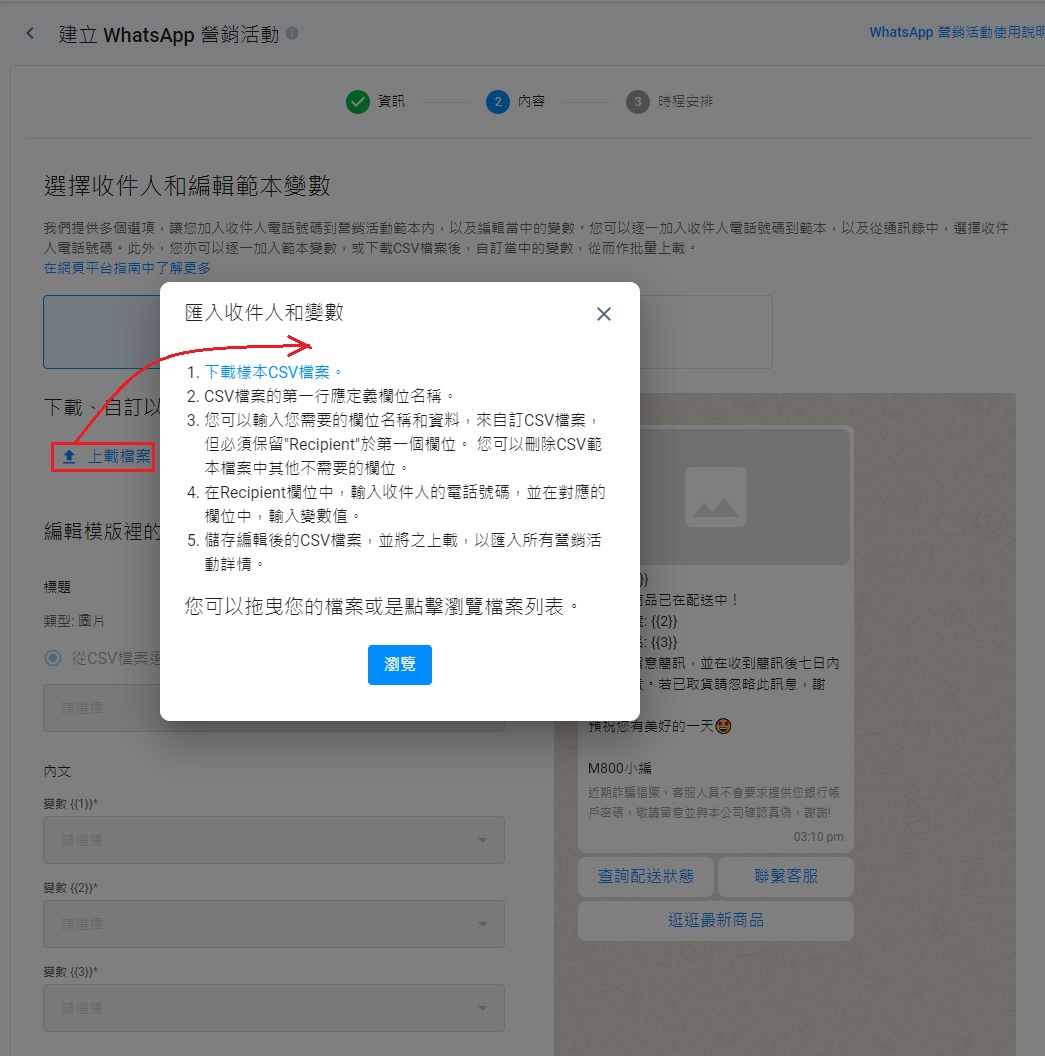Viewport: 1045px width, 1056px height.
Task: Click 逛逛最新商品 preview button
Action: [716, 920]
